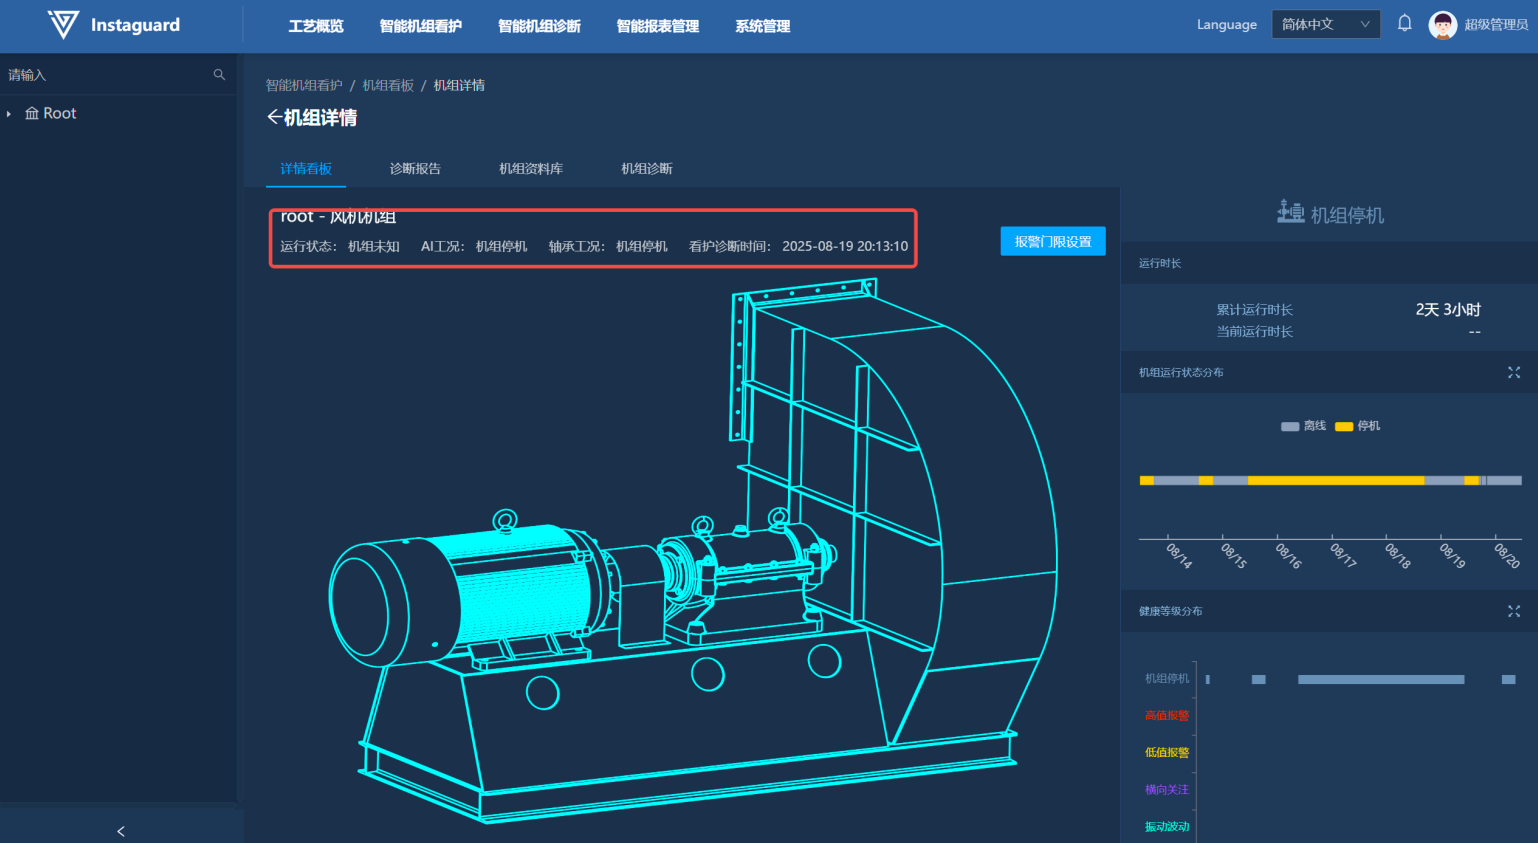Image resolution: width=1538 pixels, height=843 pixels.
Task: Toggle the 停机 legend series
Action: pos(1357,426)
